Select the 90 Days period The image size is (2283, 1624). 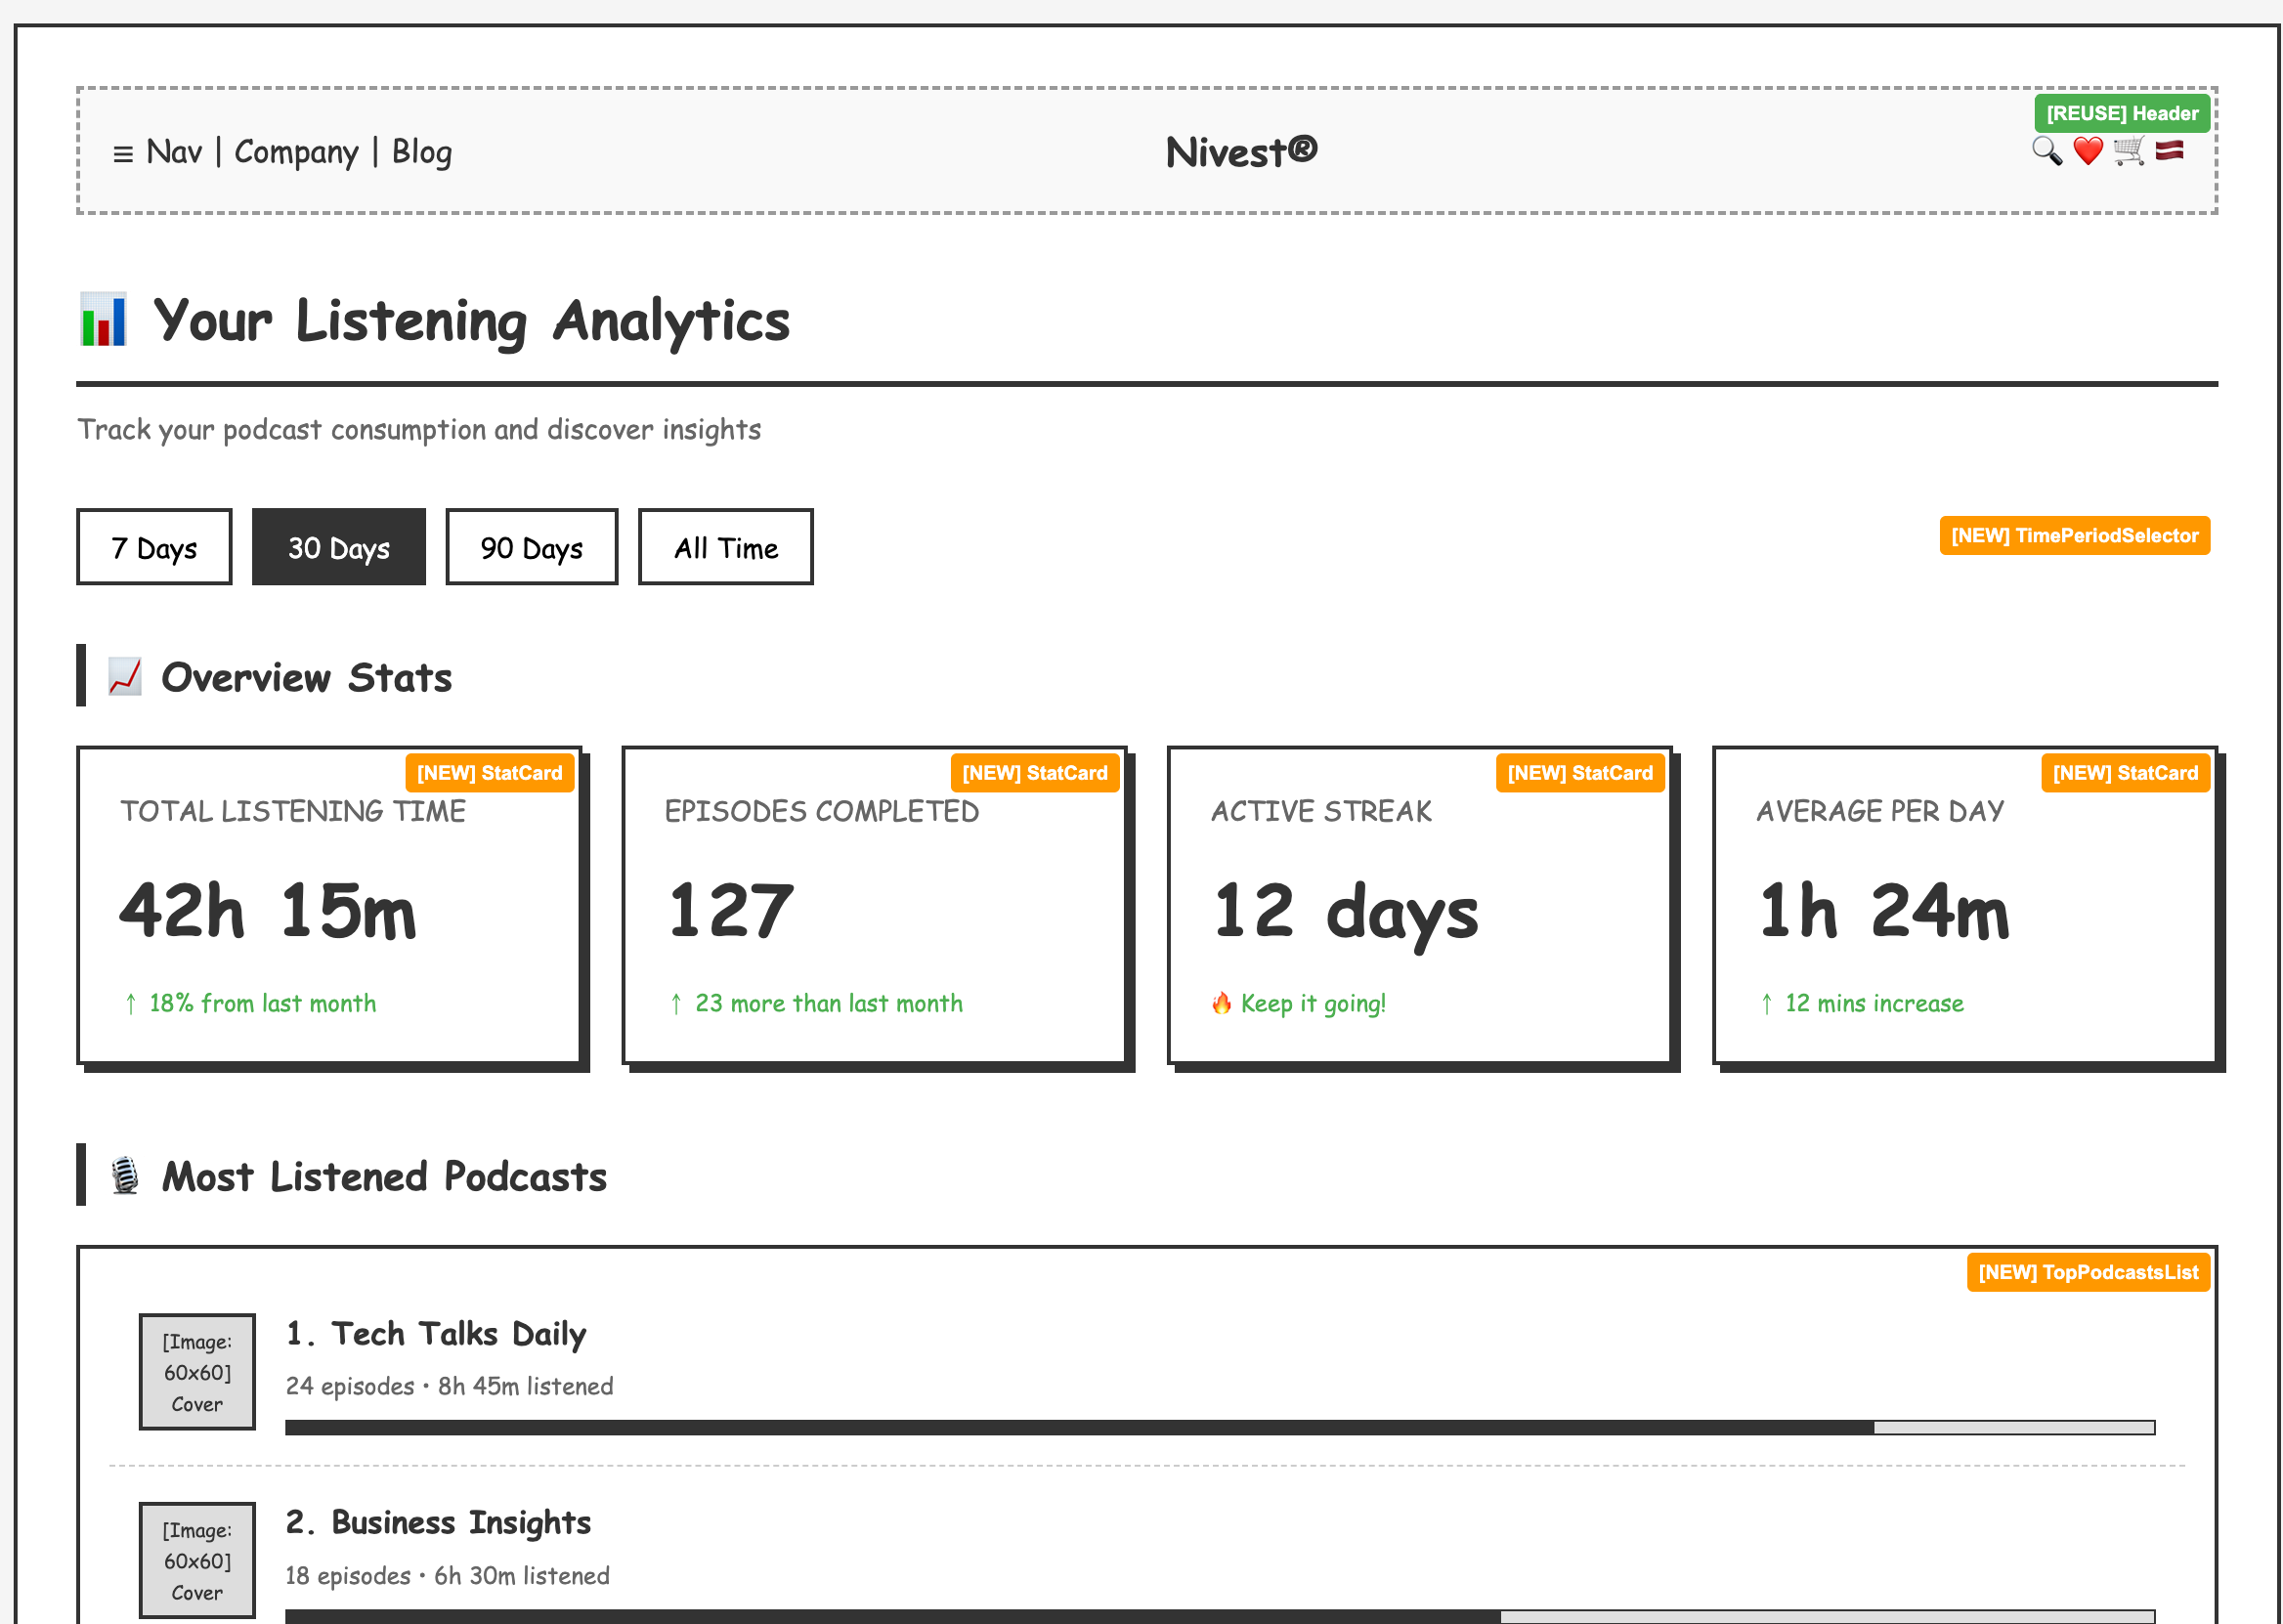pyautogui.click(x=531, y=547)
